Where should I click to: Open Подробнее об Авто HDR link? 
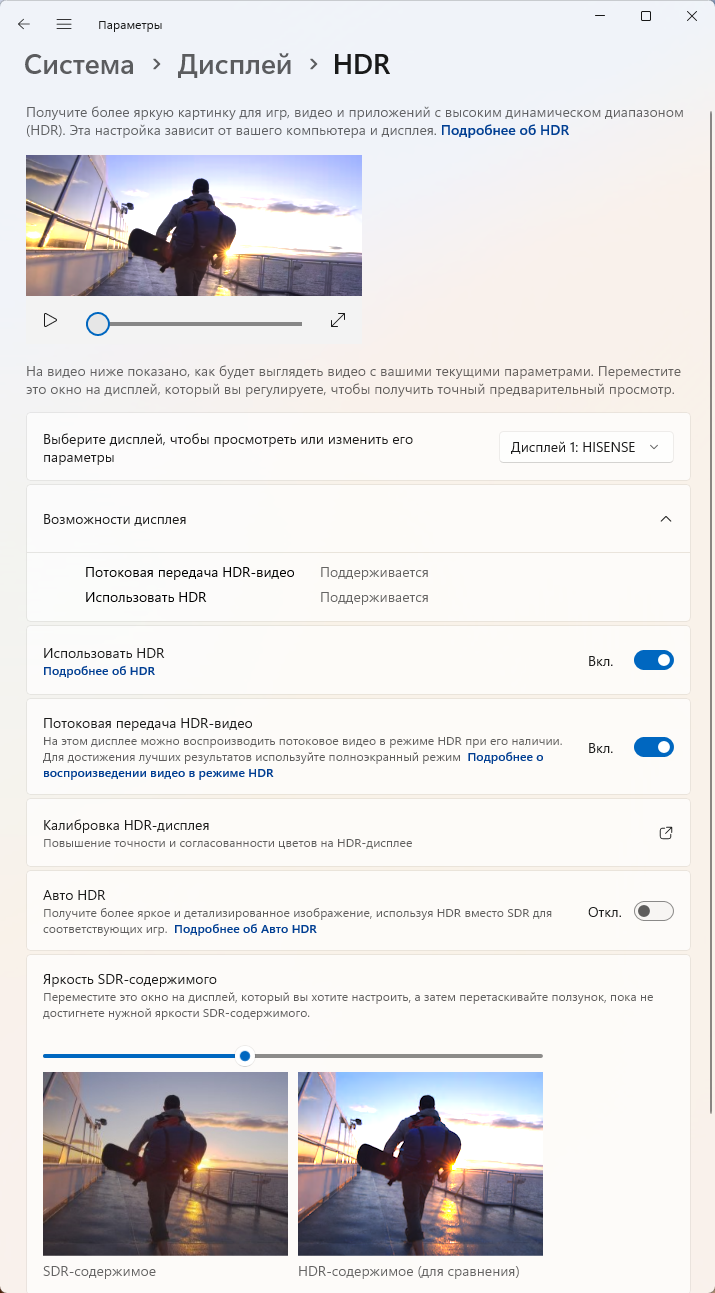pos(245,929)
